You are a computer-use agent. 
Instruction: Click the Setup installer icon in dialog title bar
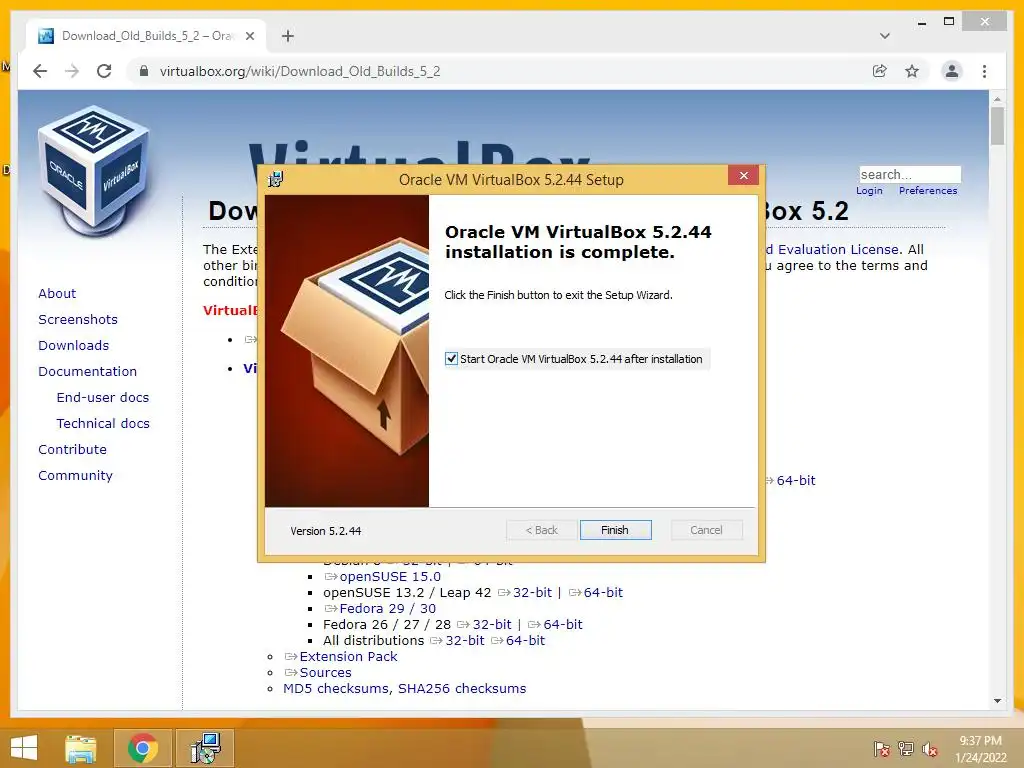pos(276,179)
